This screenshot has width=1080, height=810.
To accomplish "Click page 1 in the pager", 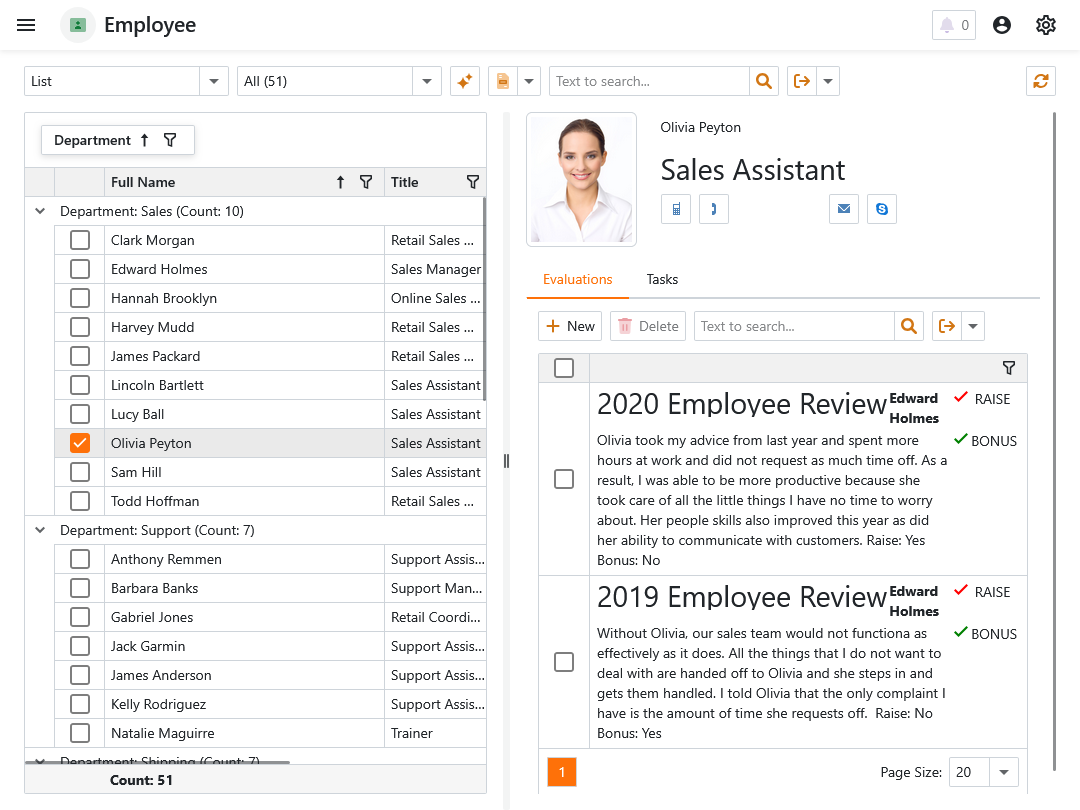I will [x=562, y=772].
